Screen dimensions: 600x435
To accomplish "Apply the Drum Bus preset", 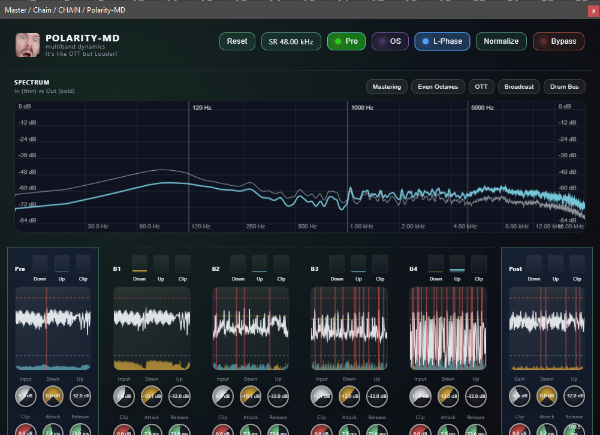I will (x=565, y=86).
